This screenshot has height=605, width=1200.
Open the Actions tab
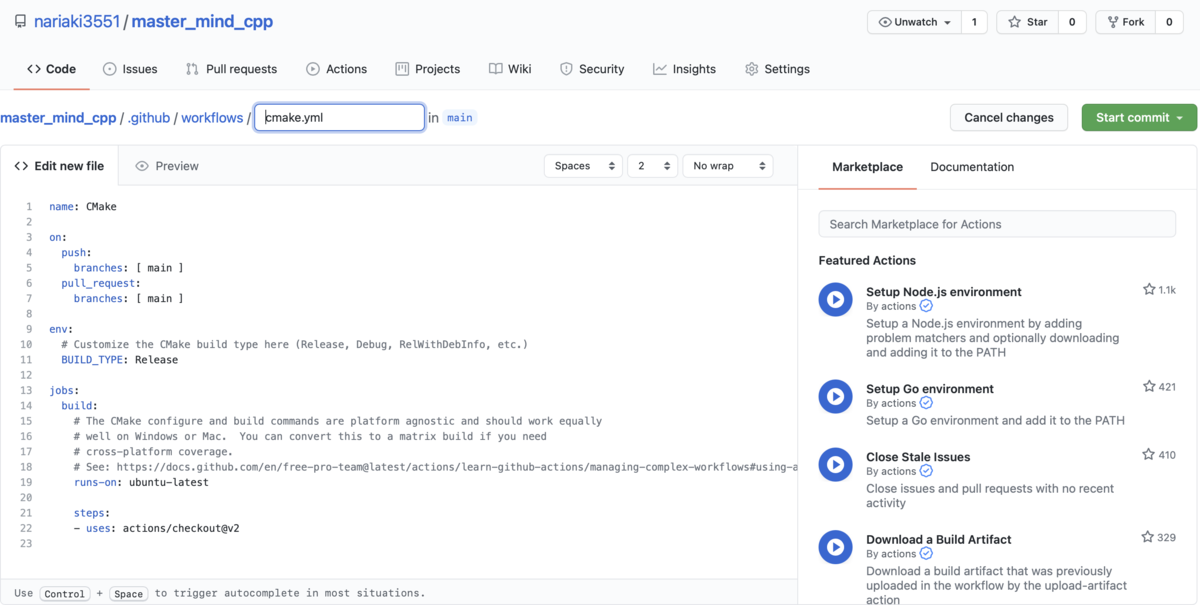[x=337, y=69]
